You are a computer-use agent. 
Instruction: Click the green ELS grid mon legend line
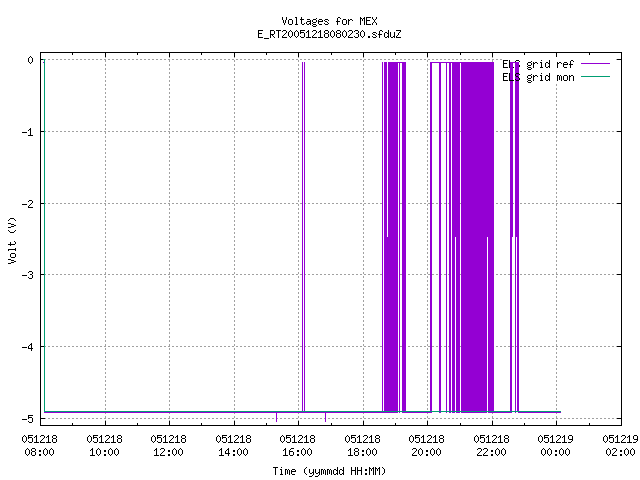click(x=595, y=76)
